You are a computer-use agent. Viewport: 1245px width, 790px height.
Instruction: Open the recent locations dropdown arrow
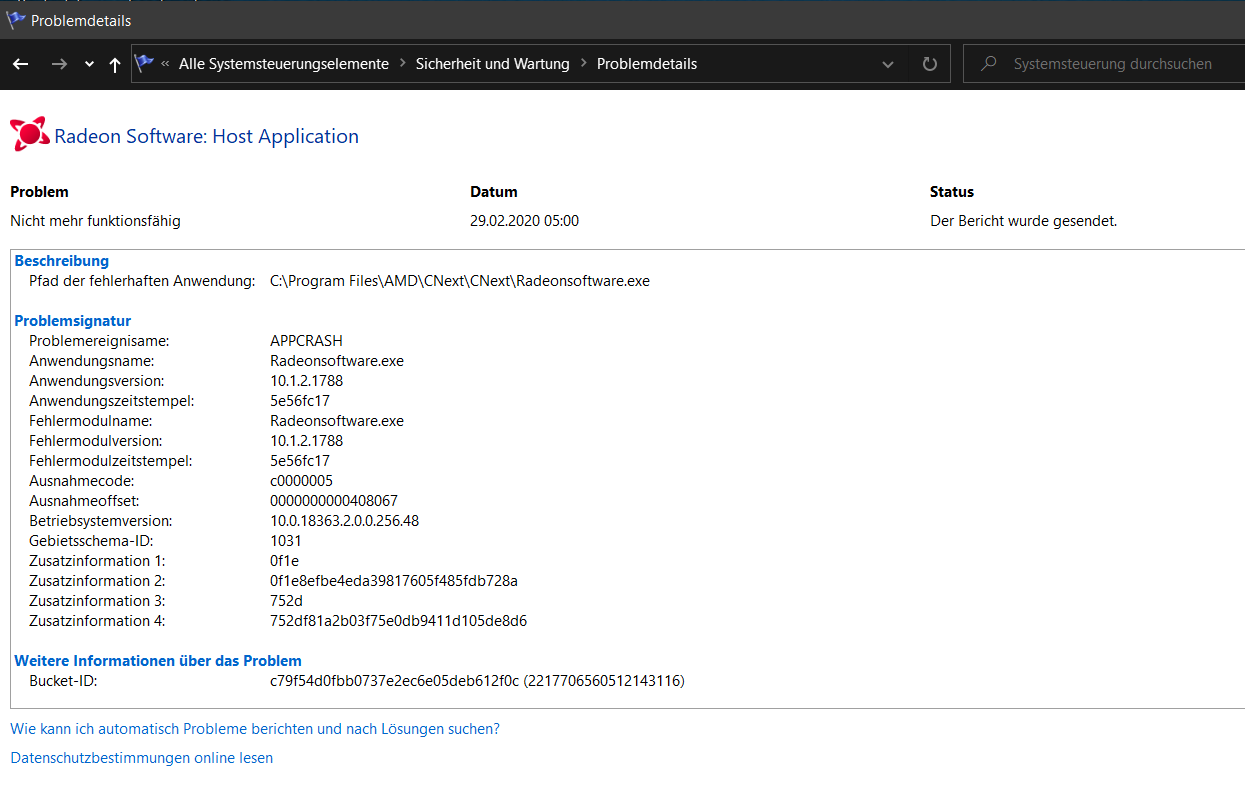tap(89, 65)
